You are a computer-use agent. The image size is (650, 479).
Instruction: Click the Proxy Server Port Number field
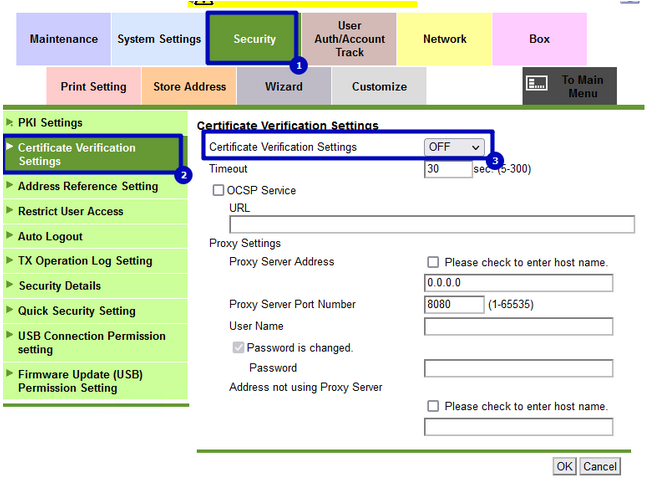[453, 304]
